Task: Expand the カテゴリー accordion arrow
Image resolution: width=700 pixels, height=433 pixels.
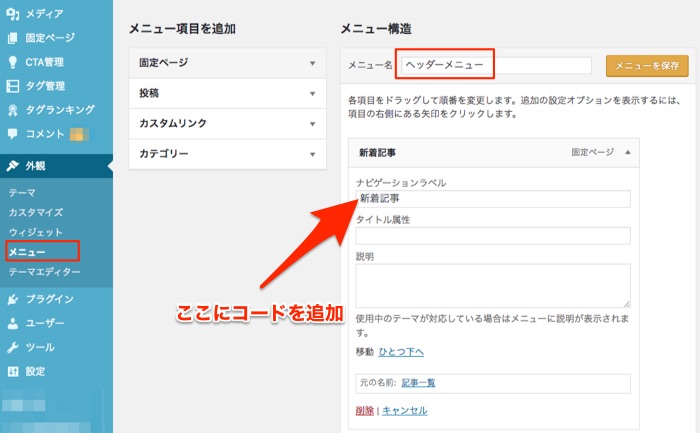Action: coord(312,154)
